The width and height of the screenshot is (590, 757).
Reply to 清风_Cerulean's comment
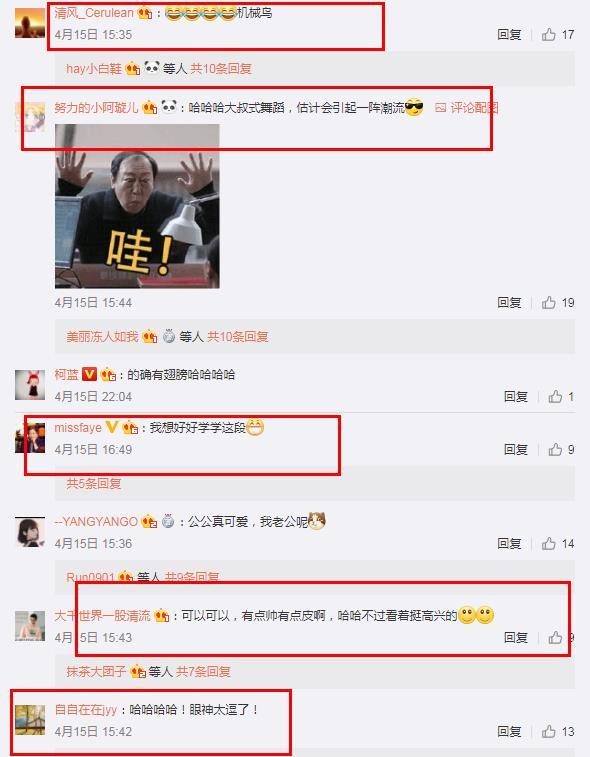tap(509, 34)
